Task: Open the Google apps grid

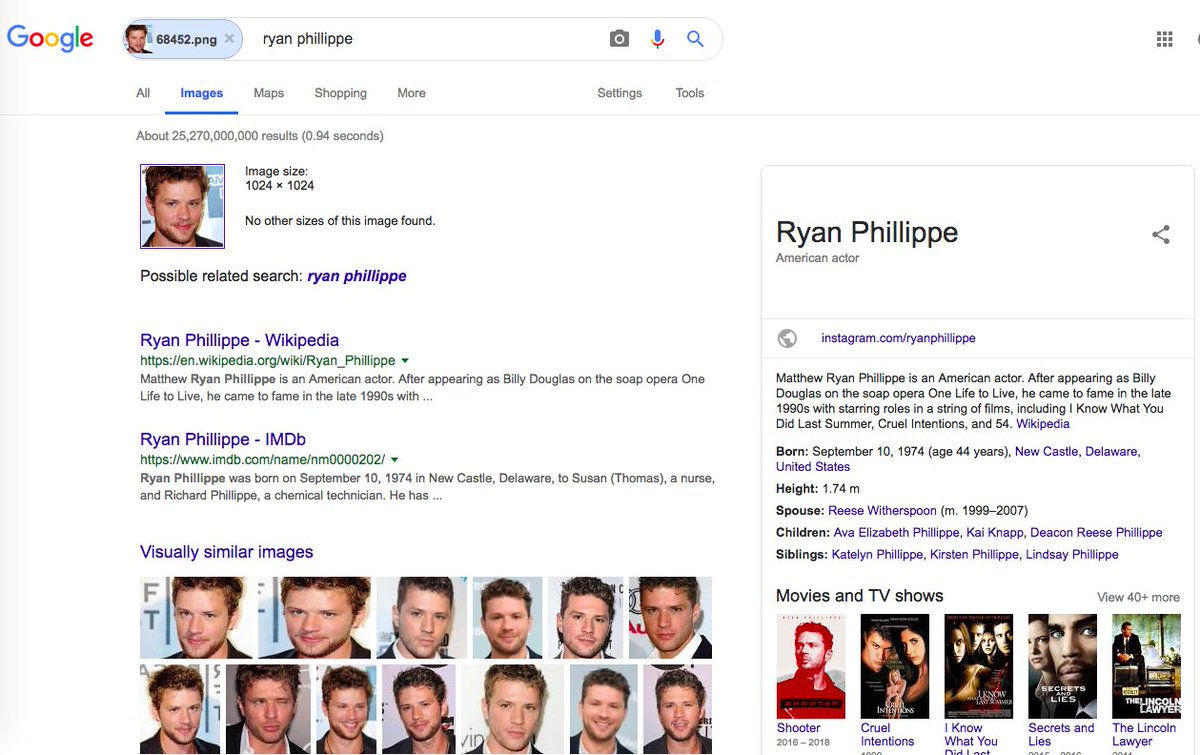Action: pos(1164,39)
